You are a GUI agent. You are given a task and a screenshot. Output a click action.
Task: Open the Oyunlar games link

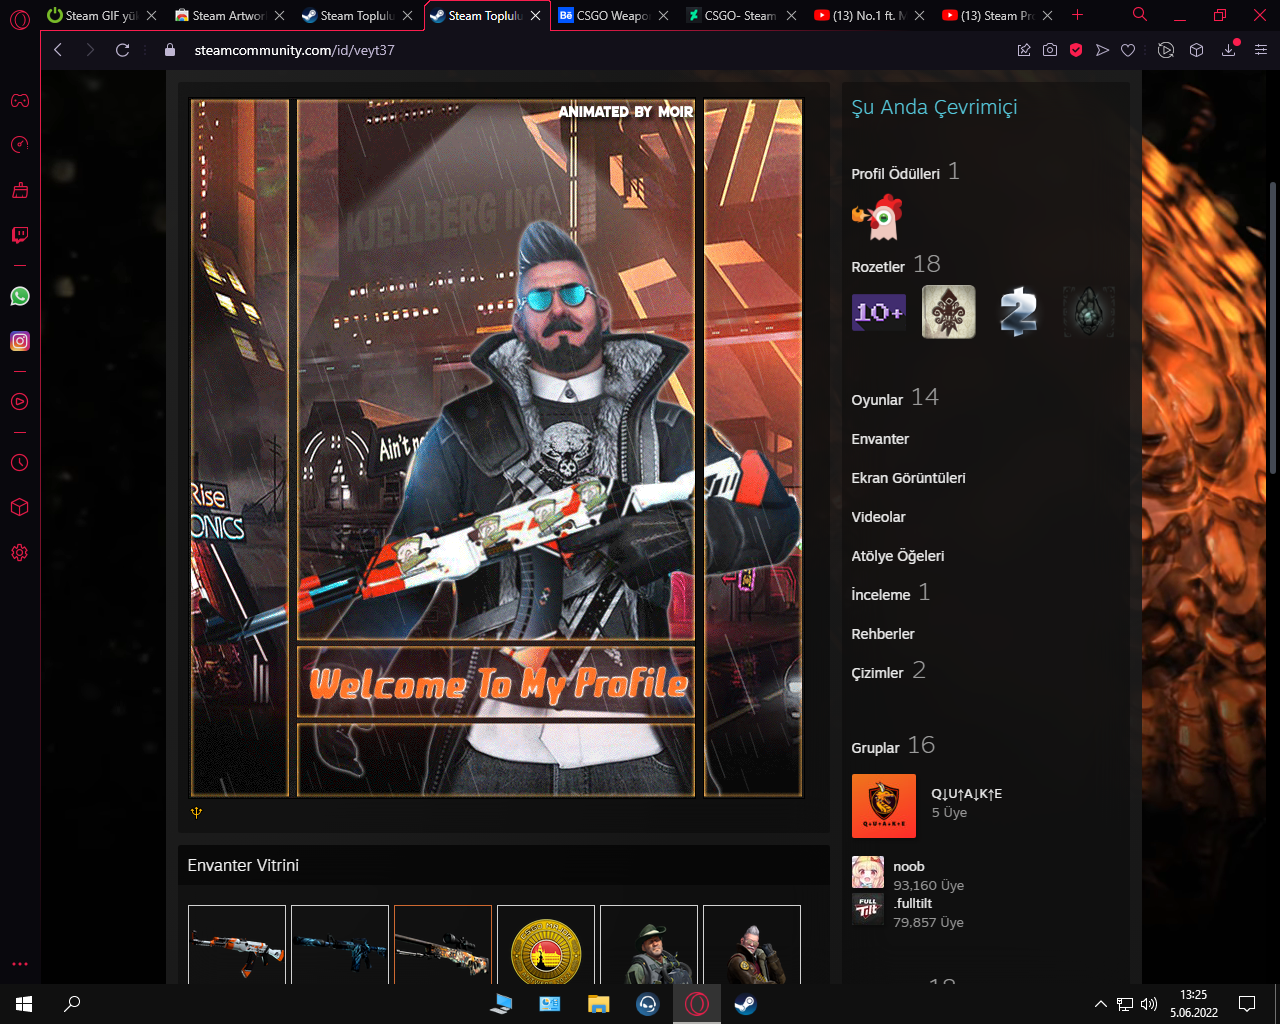point(877,400)
